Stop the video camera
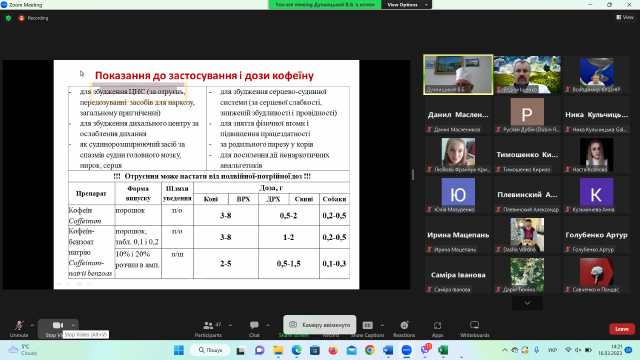 pyautogui.click(x=57, y=328)
